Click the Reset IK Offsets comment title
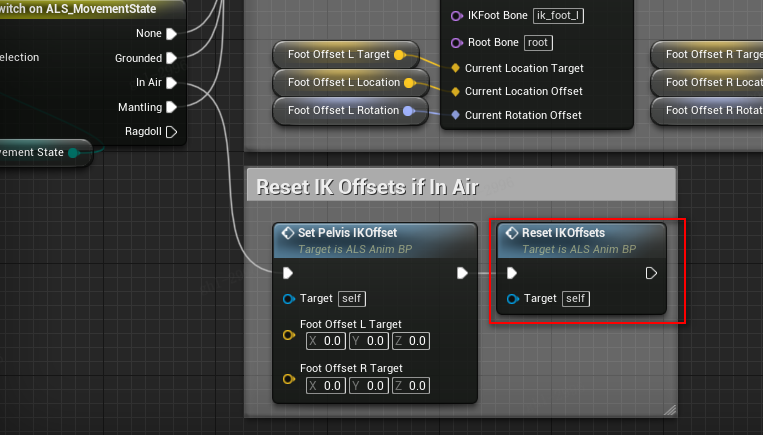The height and width of the screenshot is (435, 763). 367,186
